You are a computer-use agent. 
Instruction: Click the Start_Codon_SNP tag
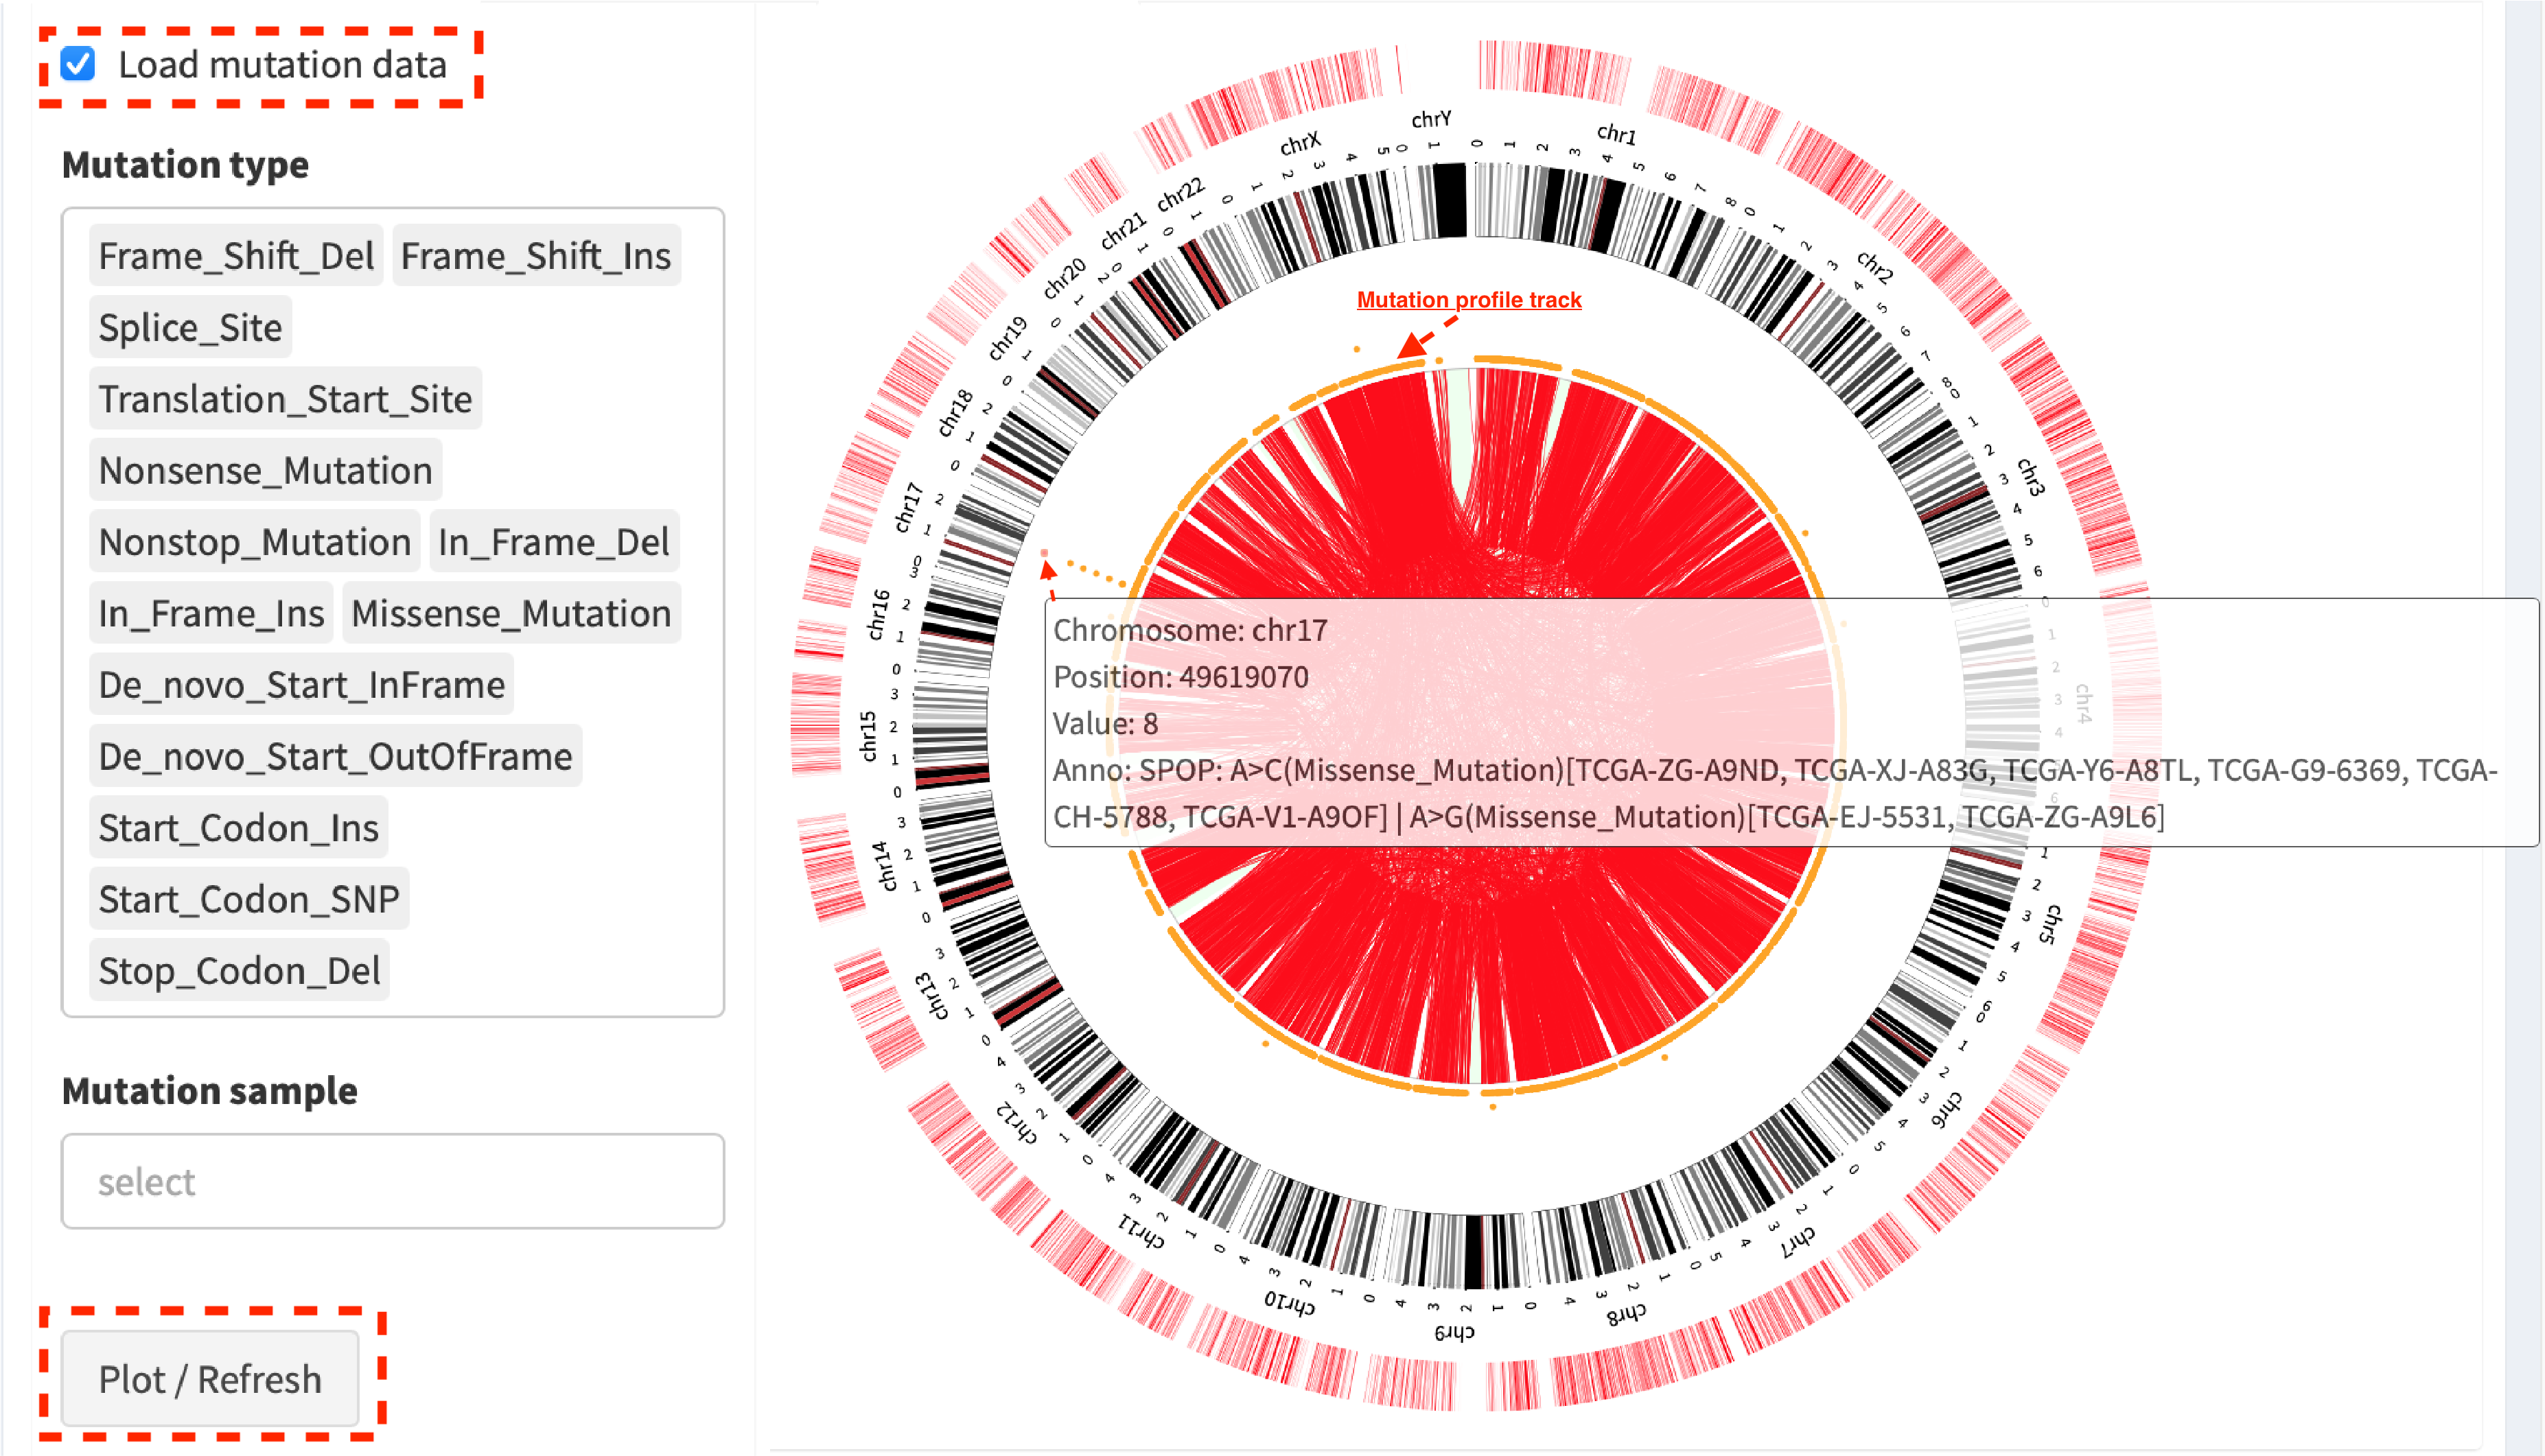[249, 899]
